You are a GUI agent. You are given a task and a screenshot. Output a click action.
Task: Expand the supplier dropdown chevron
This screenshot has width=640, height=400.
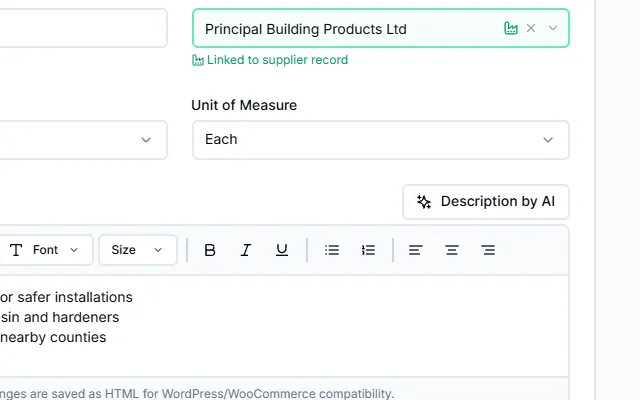pos(553,28)
